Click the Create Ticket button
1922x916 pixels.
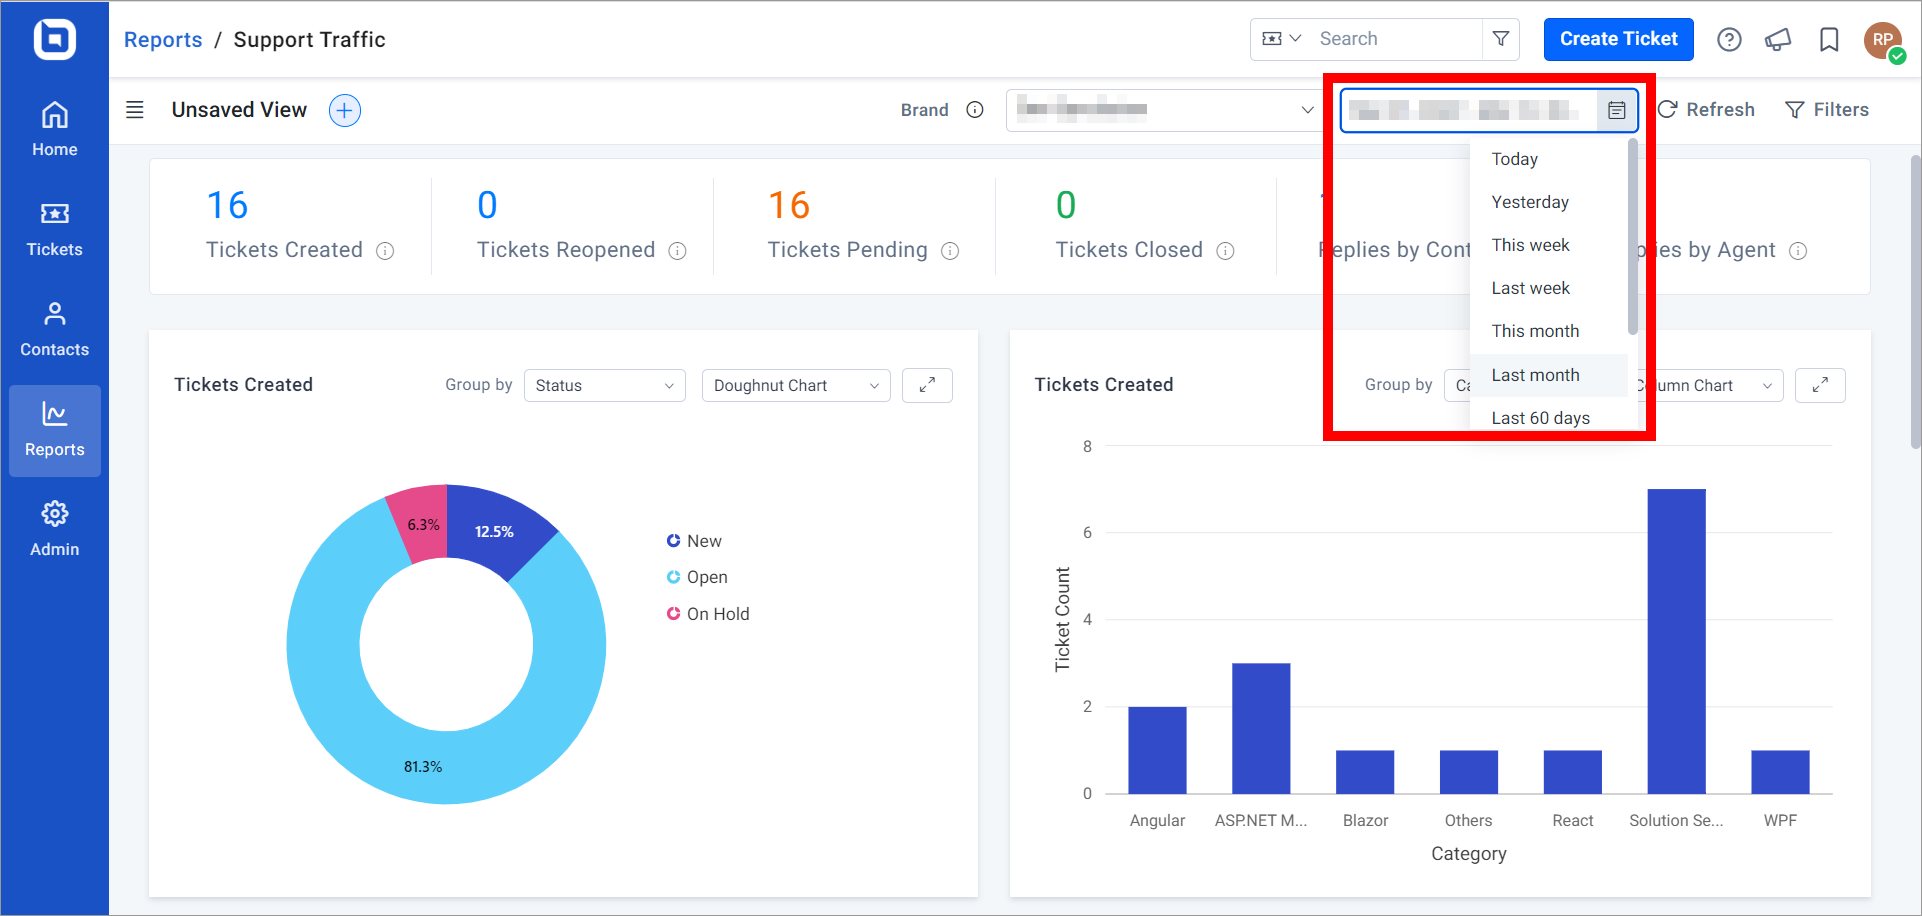(1618, 39)
